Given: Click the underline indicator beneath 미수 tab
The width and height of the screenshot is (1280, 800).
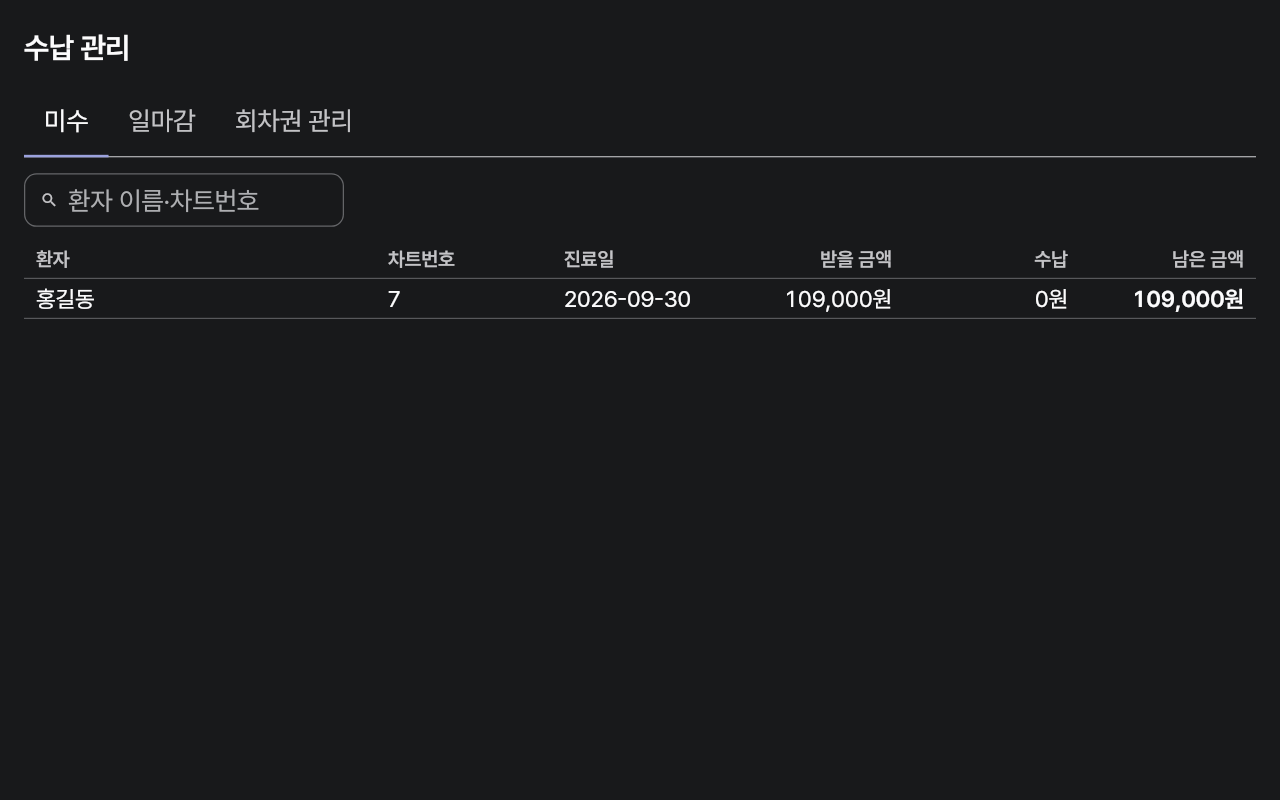Looking at the screenshot, I should click(66, 156).
